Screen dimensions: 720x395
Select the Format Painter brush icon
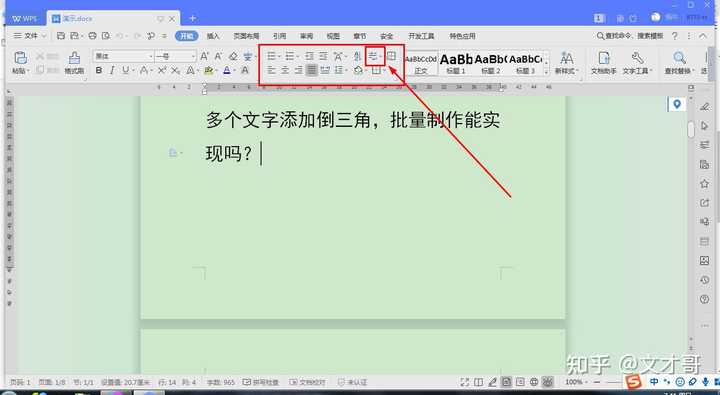click(74, 58)
